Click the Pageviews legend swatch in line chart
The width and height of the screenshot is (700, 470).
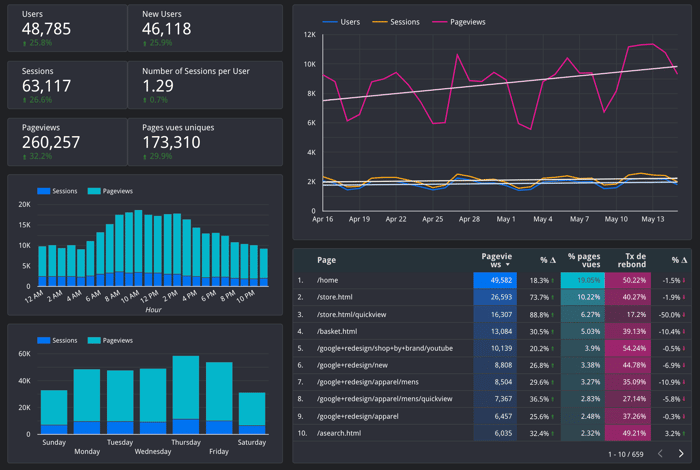point(440,22)
